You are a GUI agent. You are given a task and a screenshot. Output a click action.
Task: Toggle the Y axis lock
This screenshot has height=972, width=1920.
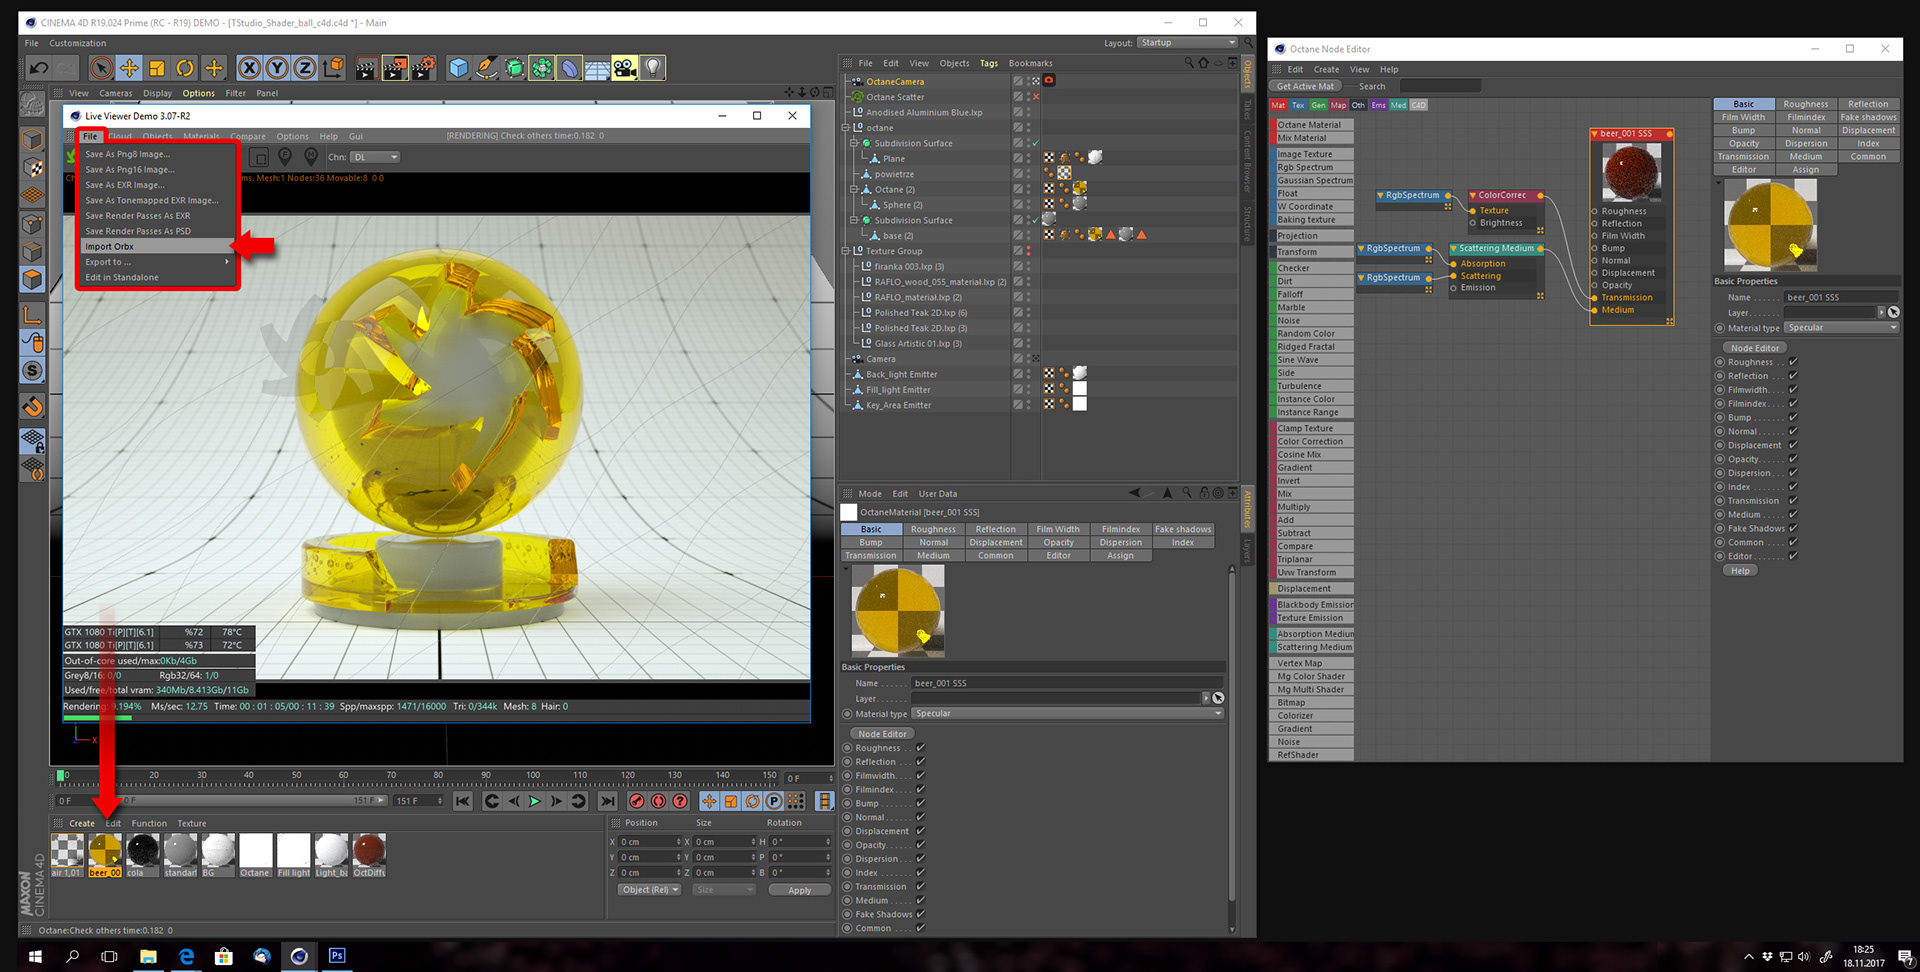(277, 68)
